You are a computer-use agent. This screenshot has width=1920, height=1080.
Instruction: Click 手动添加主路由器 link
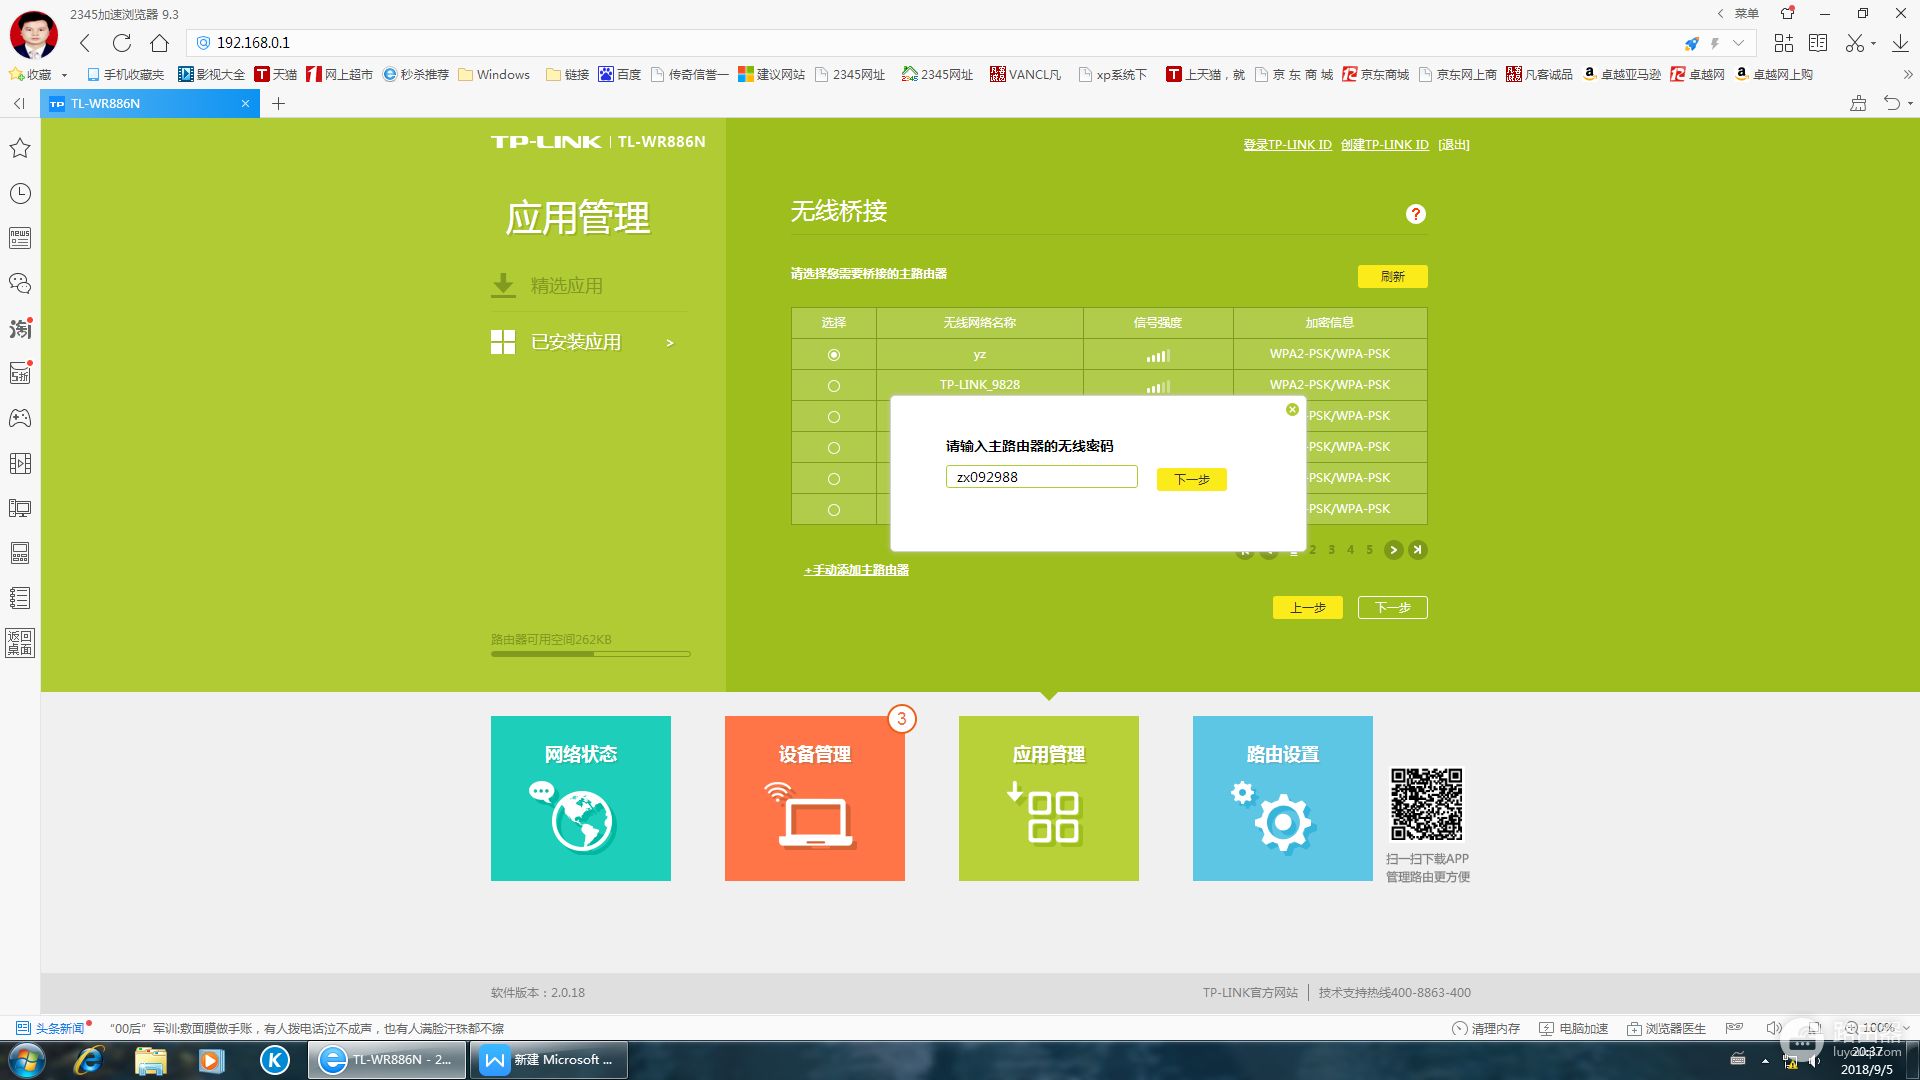coord(857,570)
